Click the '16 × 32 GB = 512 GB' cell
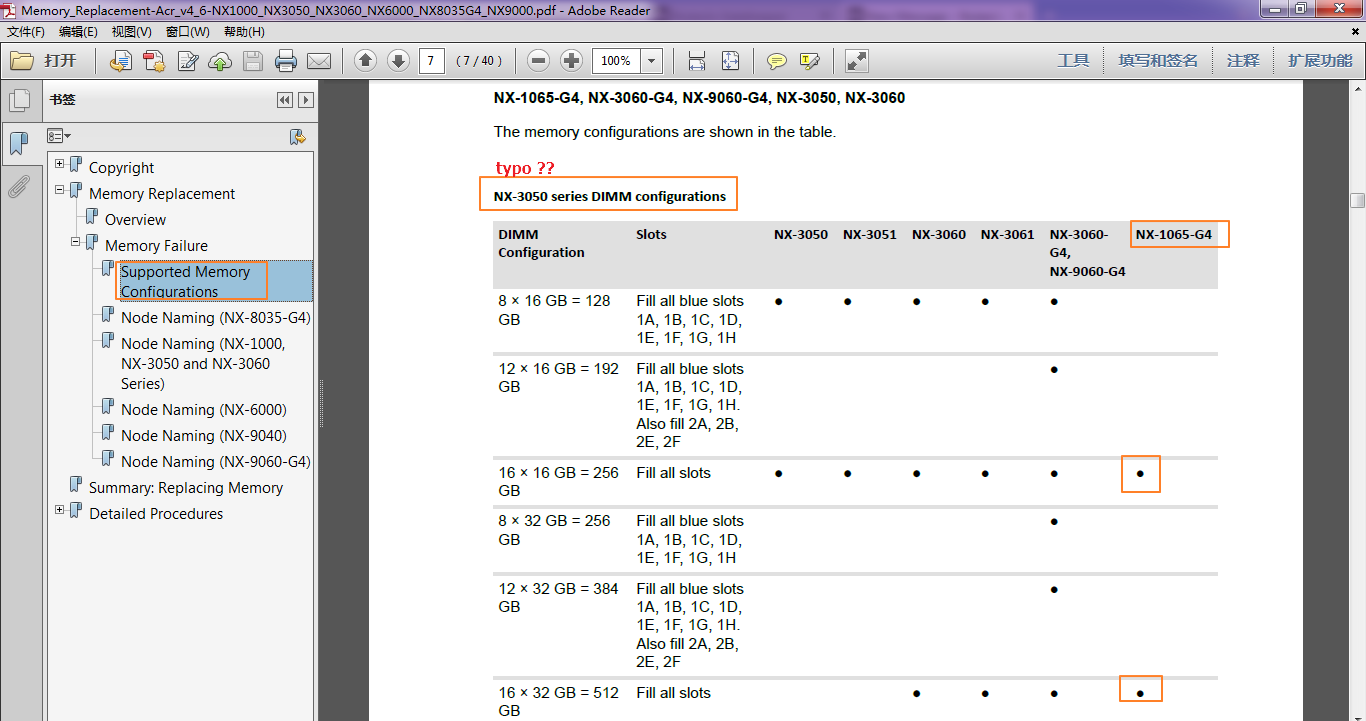 (x=558, y=702)
